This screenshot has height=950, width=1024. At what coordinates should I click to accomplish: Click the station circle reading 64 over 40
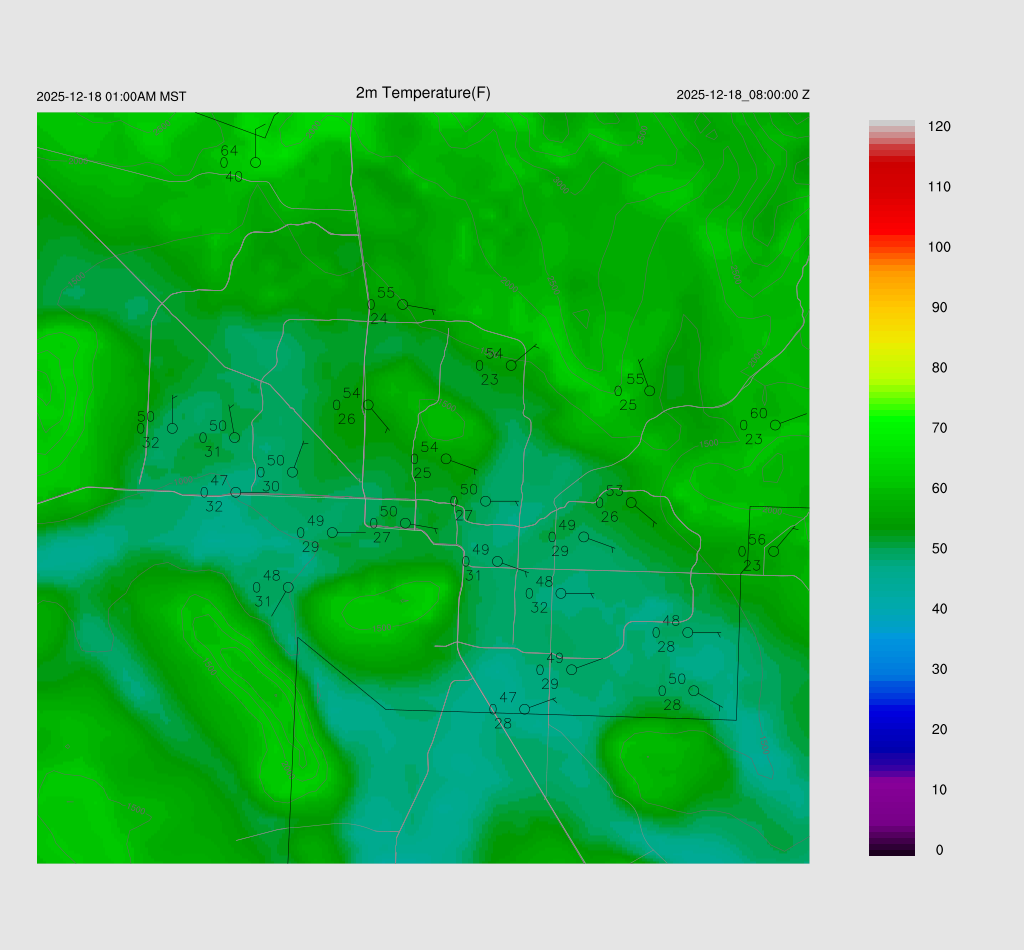(x=255, y=162)
